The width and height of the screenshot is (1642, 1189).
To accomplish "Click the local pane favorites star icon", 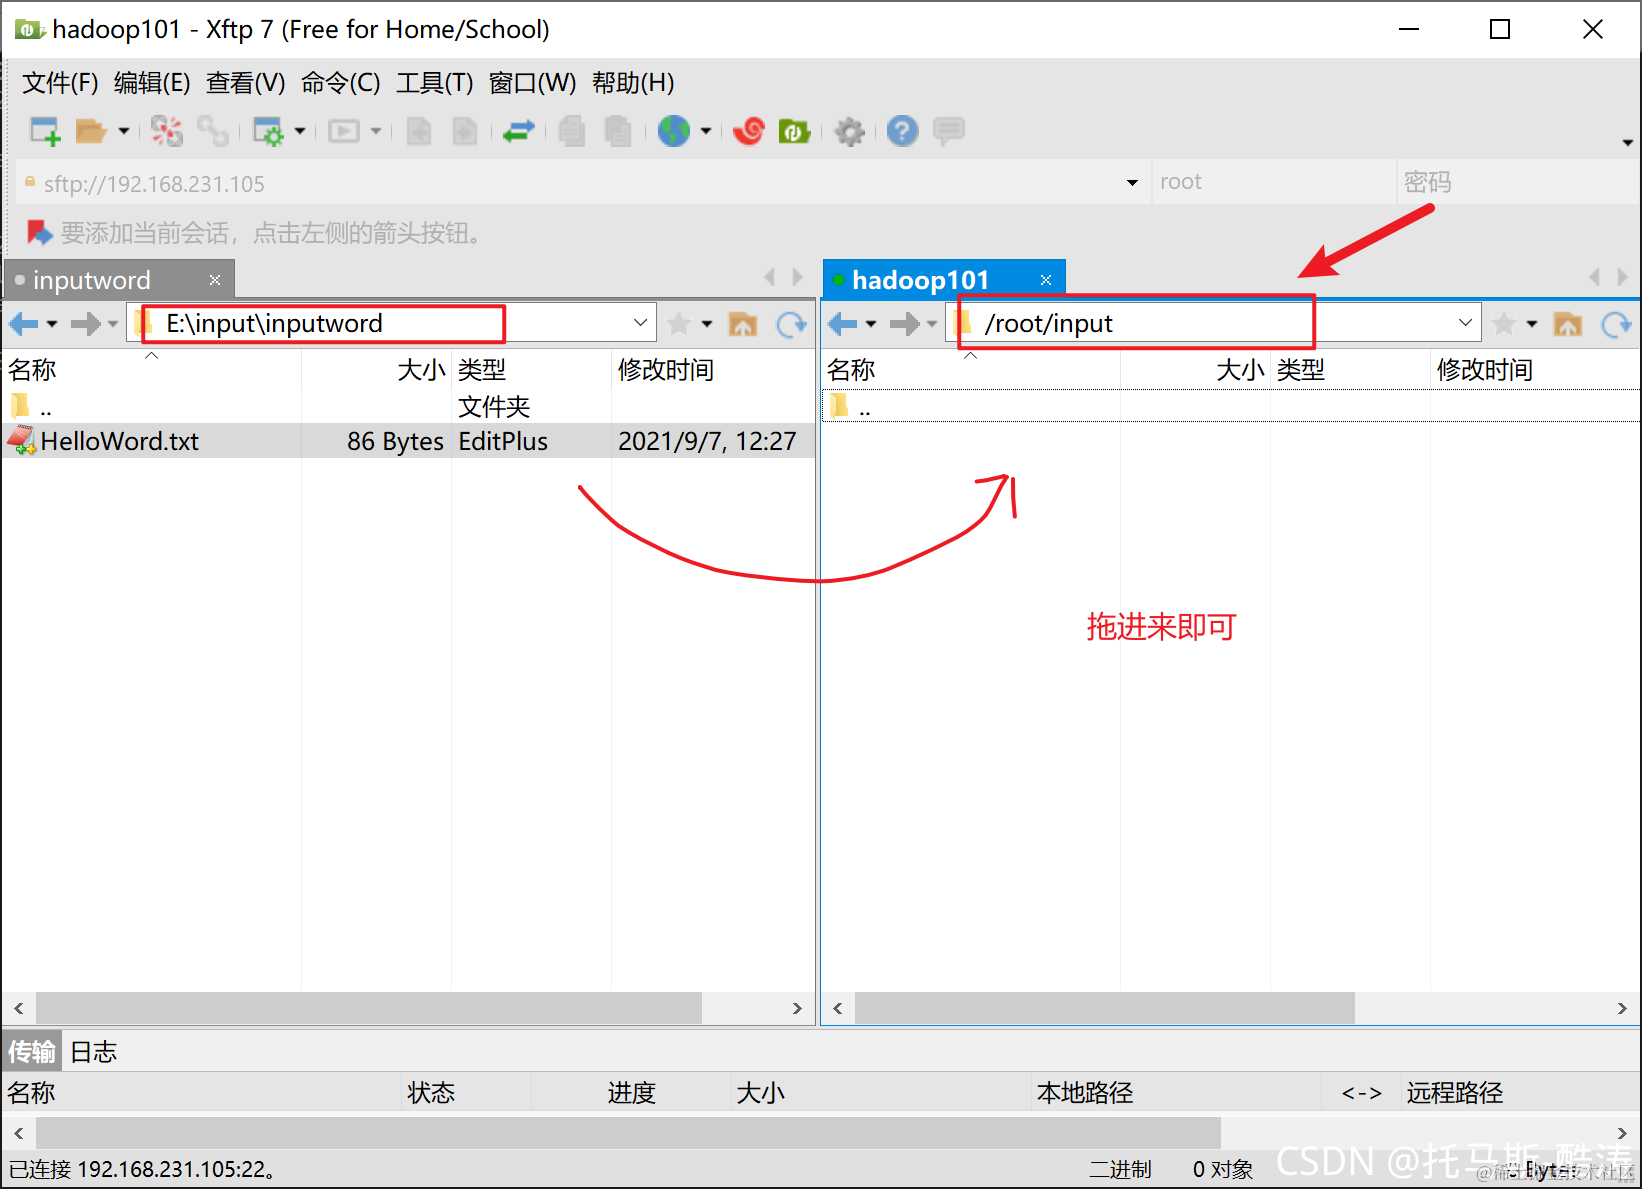I will tap(679, 323).
